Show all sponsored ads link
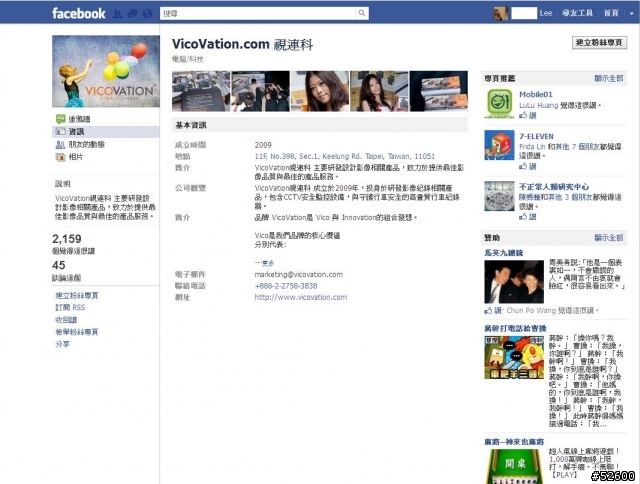The width and height of the screenshot is (640, 484). [609, 238]
